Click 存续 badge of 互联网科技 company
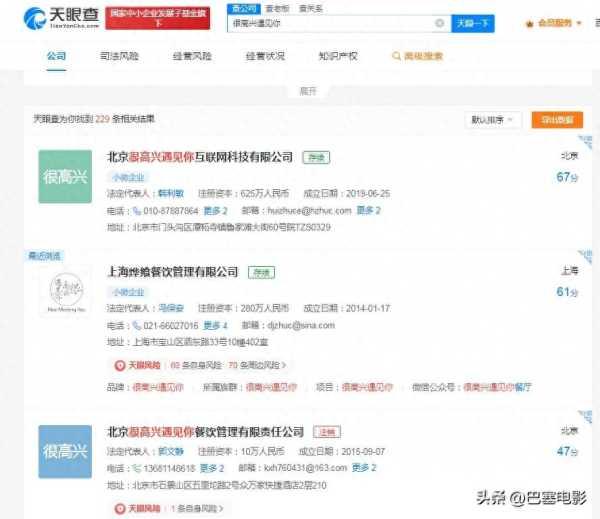This screenshot has width=600, height=519. coord(316,157)
